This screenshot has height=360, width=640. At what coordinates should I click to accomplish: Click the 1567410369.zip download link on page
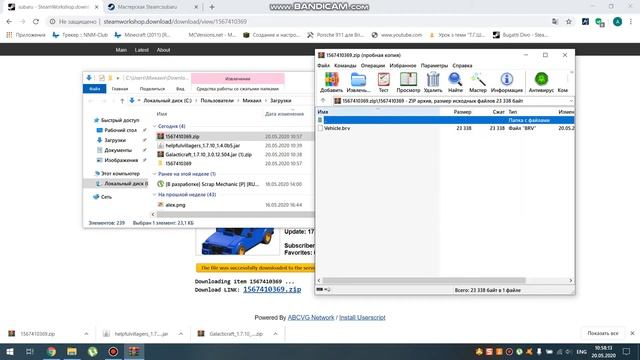(272, 289)
